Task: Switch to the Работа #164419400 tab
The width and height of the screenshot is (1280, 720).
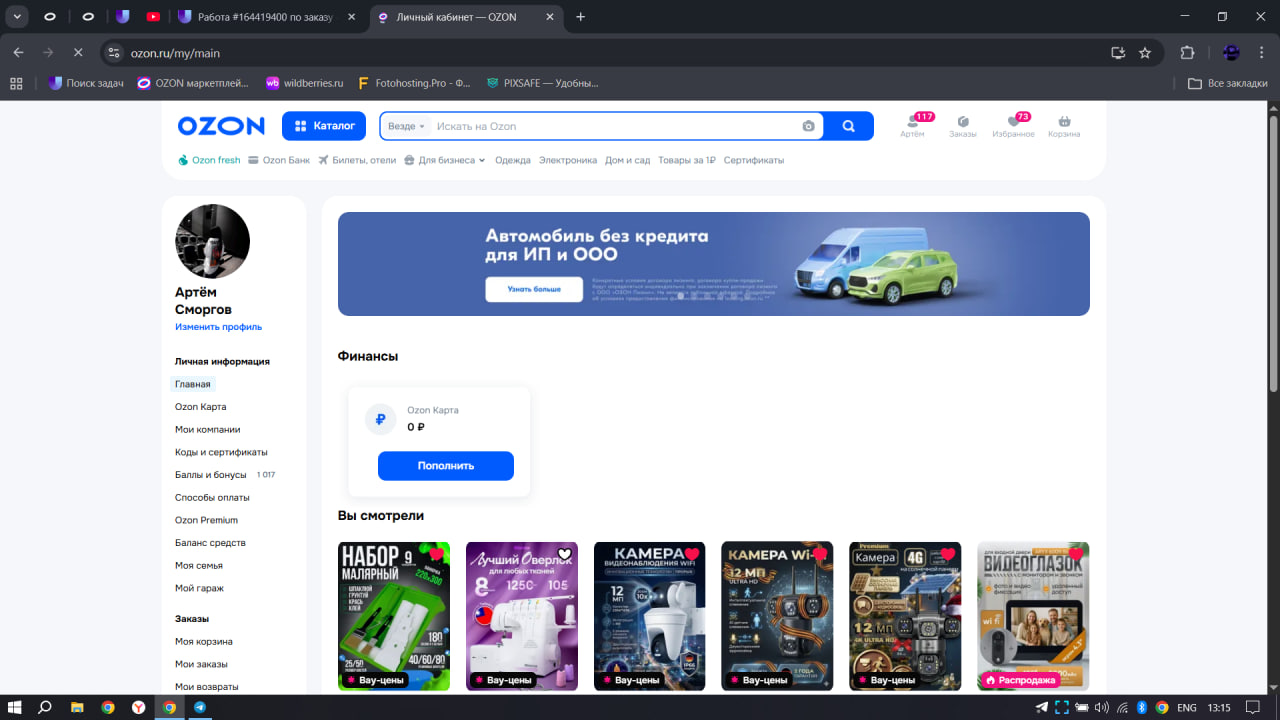Action: click(269, 17)
